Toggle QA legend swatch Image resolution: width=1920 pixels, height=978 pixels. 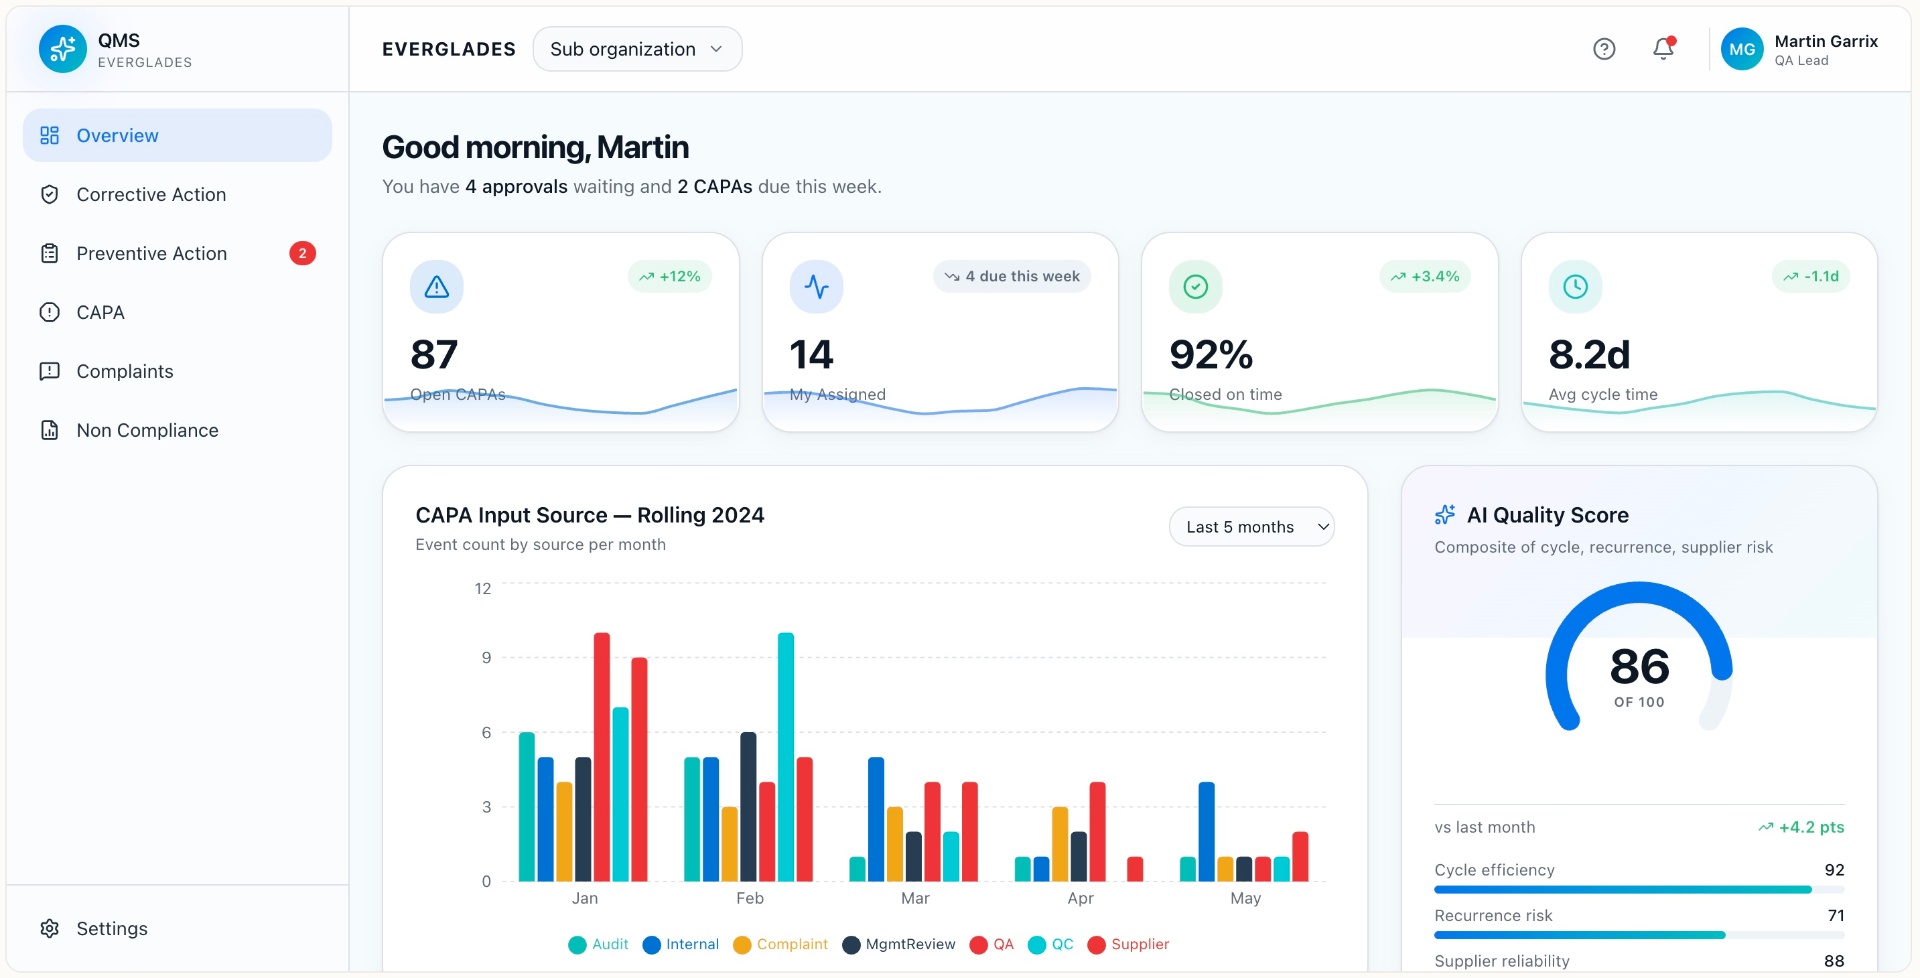pos(979,945)
